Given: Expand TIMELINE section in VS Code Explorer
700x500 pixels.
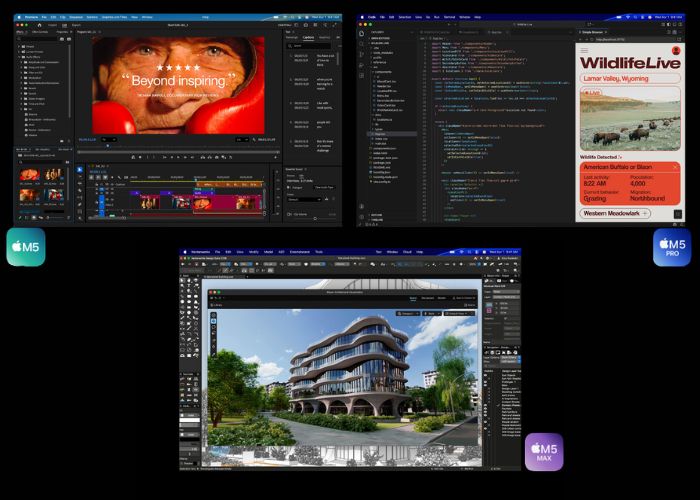Looking at the screenshot, I should pyautogui.click(x=376, y=220).
